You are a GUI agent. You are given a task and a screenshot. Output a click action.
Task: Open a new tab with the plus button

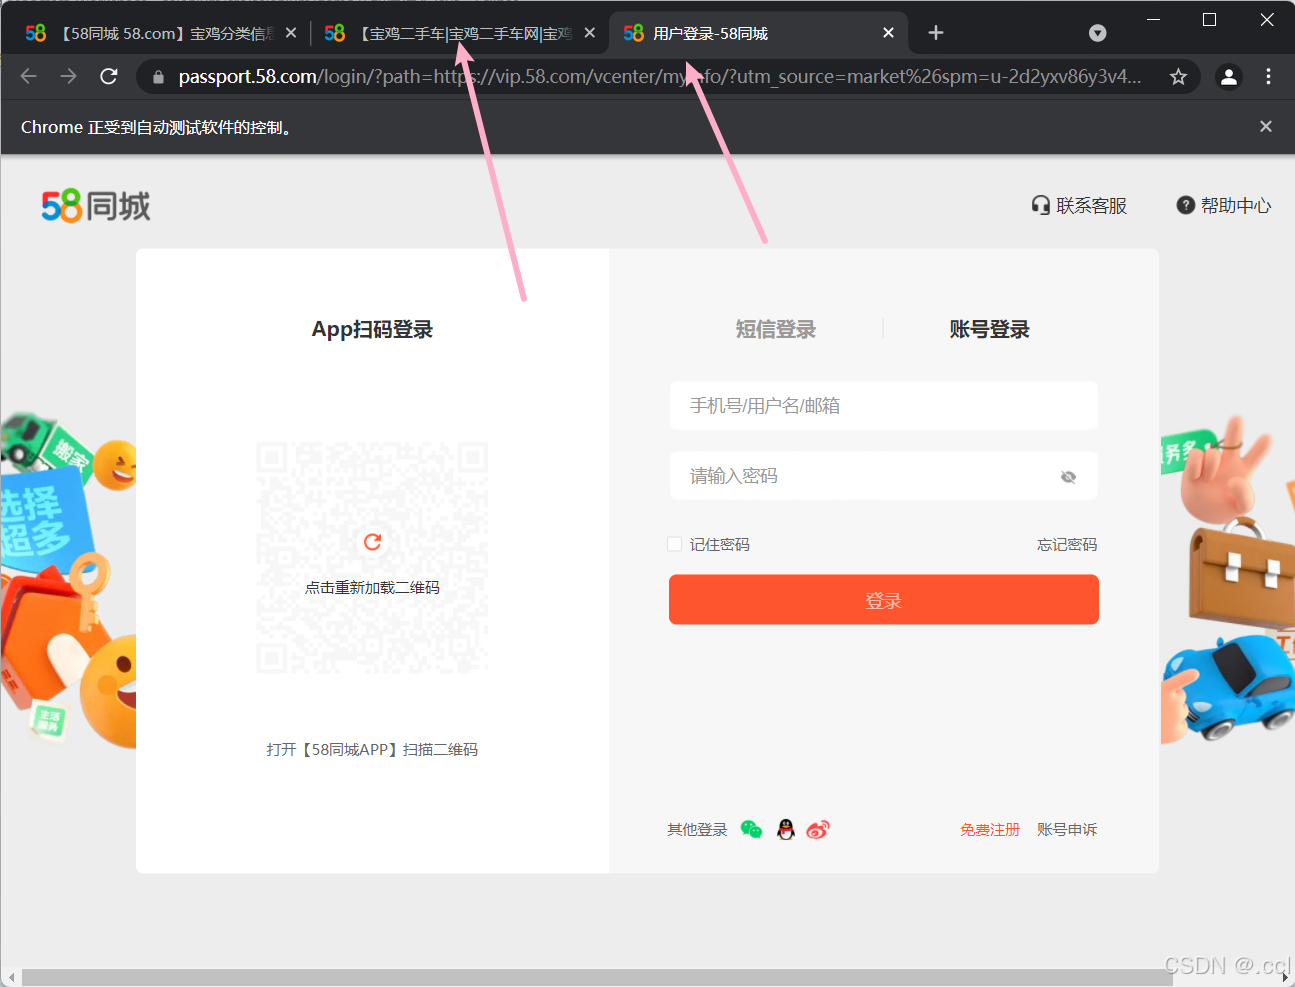coord(935,33)
